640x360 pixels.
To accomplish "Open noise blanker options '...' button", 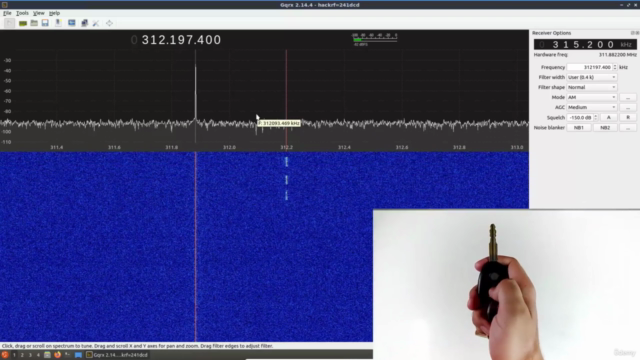I will point(628,128).
